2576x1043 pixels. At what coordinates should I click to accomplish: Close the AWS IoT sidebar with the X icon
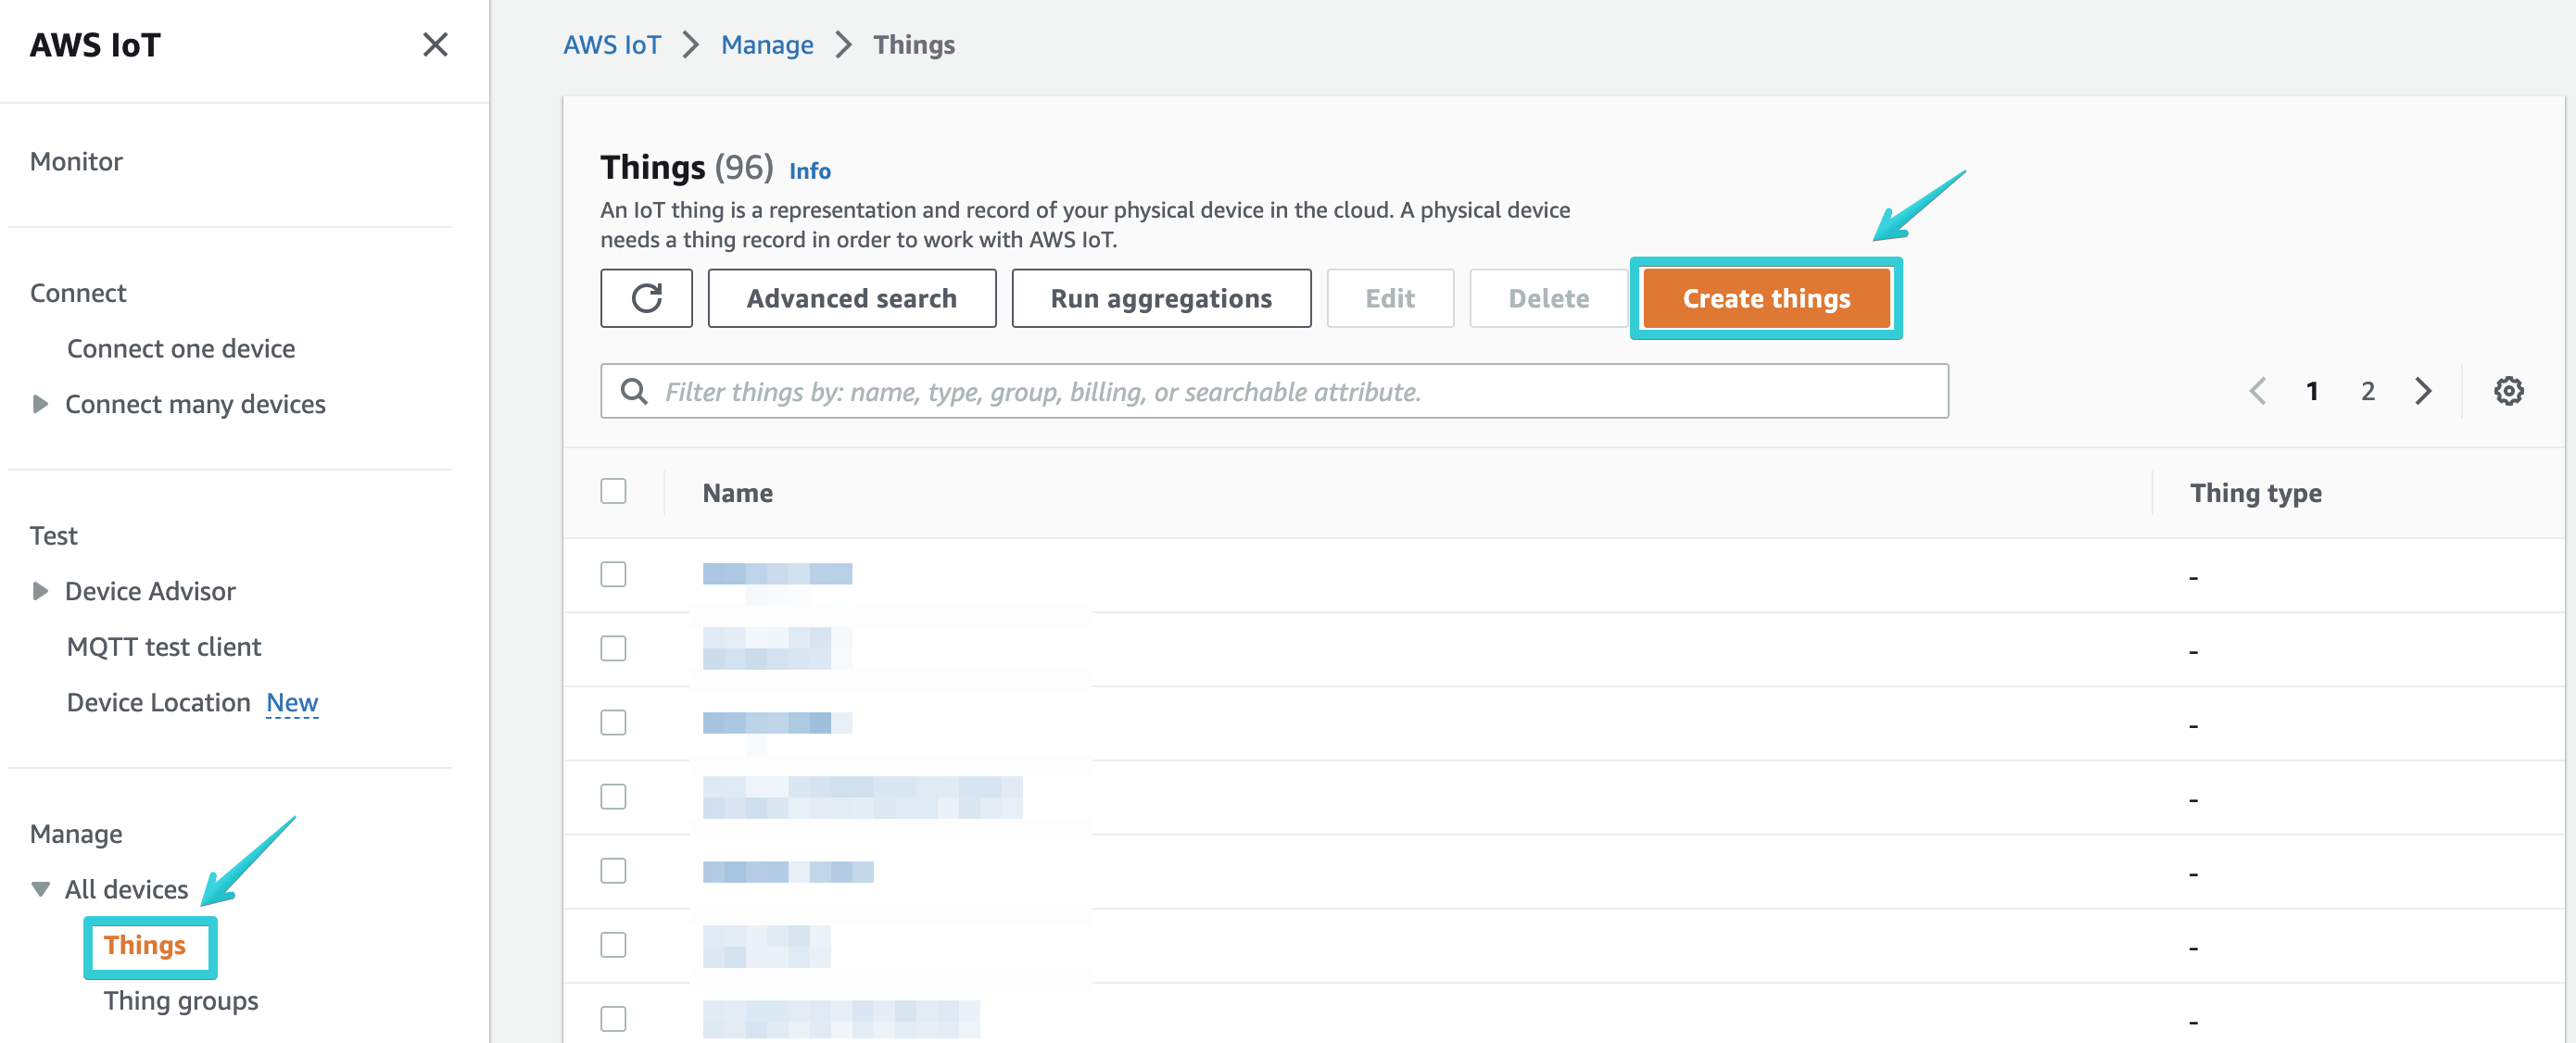[435, 45]
